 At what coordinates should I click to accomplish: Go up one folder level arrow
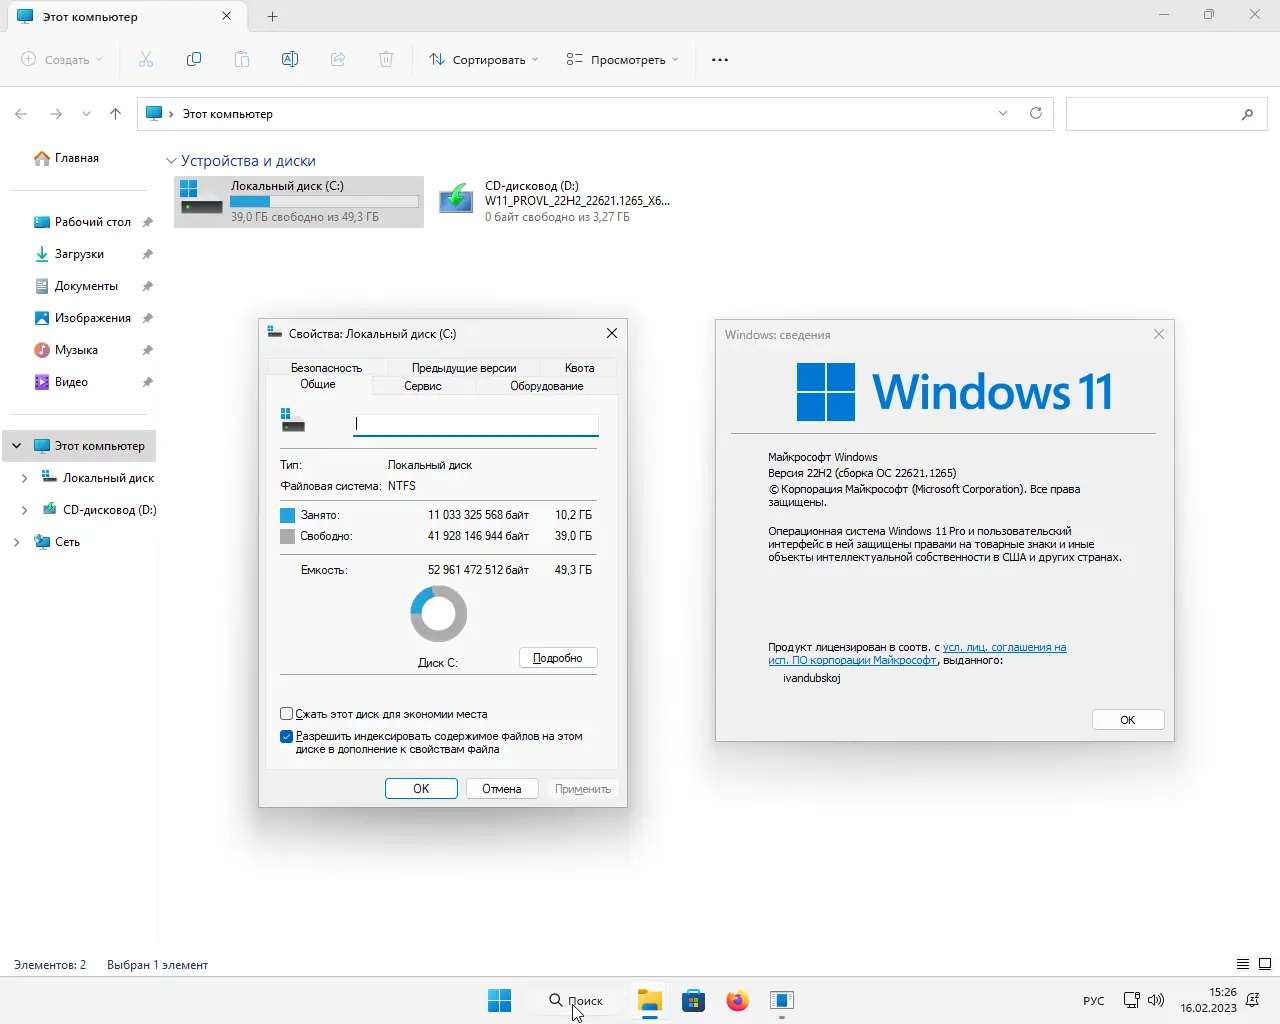click(x=116, y=114)
